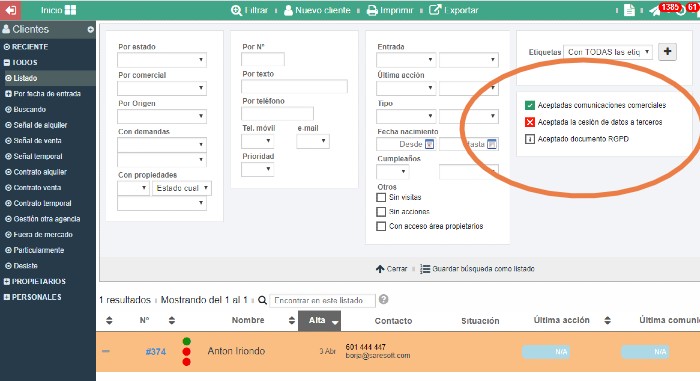Open the Por comercial dropdown

pos(162,88)
